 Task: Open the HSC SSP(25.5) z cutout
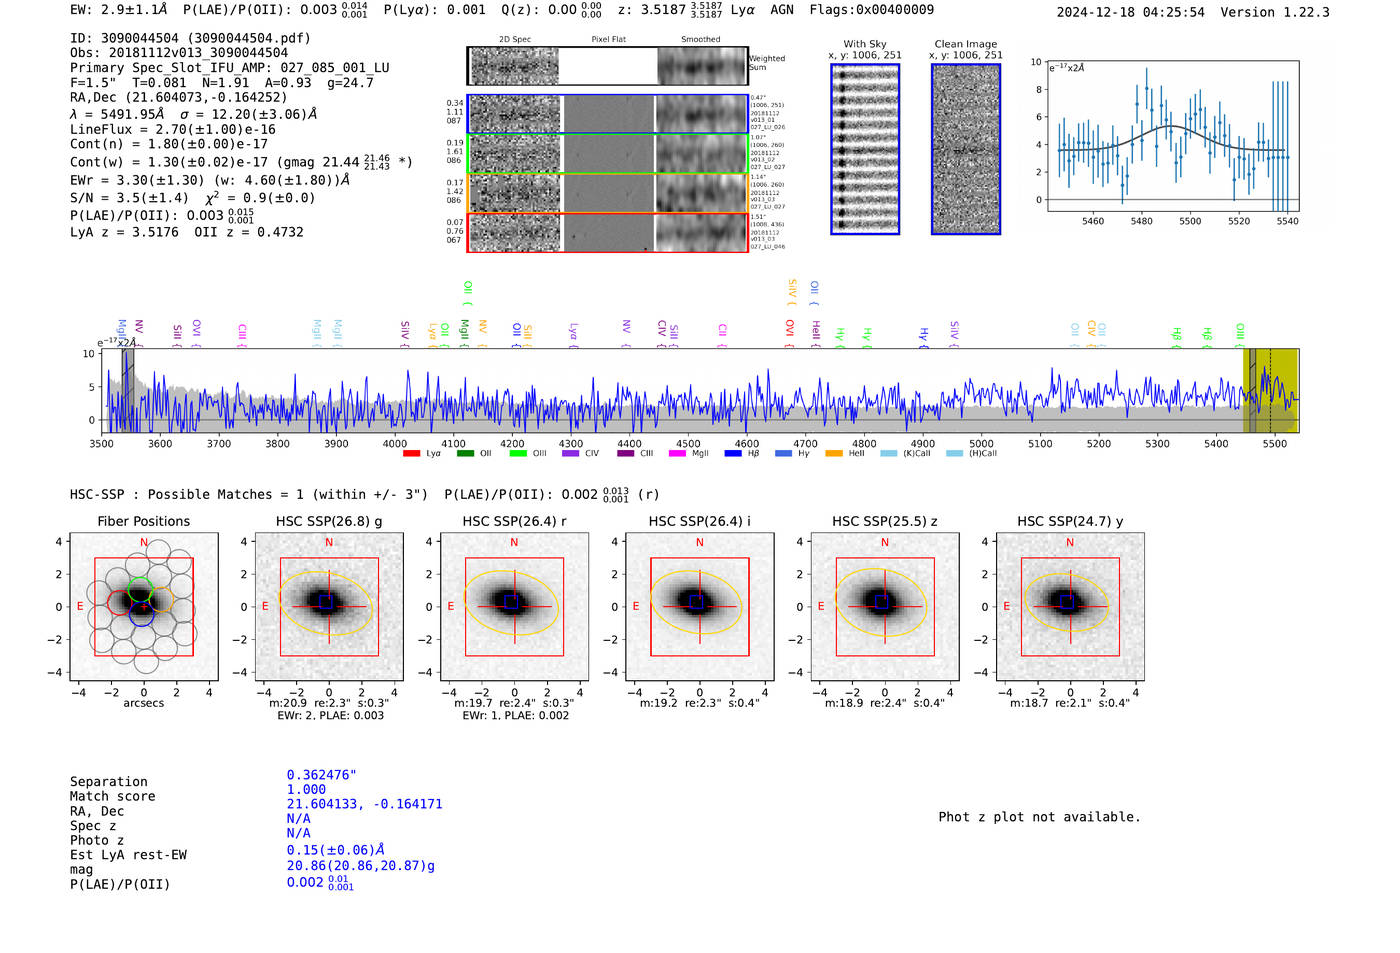pyautogui.click(x=885, y=607)
